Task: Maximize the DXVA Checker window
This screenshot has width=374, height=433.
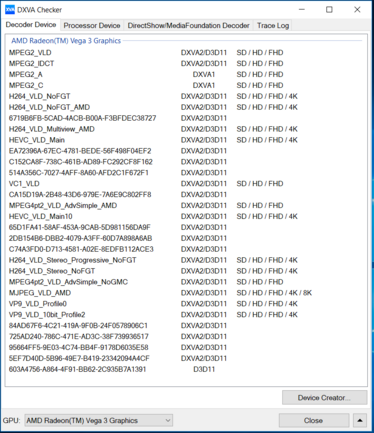Action: (329, 10)
